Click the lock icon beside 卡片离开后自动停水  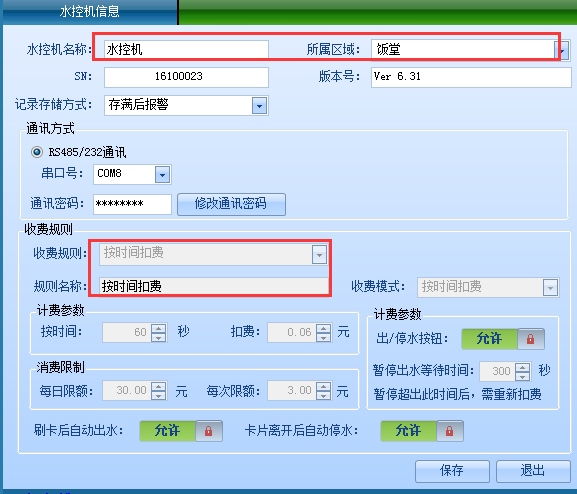[x=450, y=431]
